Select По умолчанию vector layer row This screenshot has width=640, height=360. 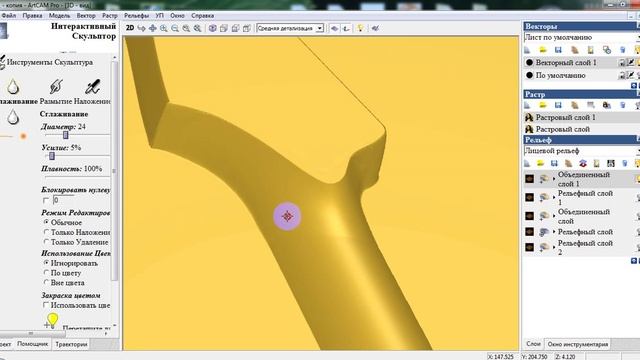point(581,75)
